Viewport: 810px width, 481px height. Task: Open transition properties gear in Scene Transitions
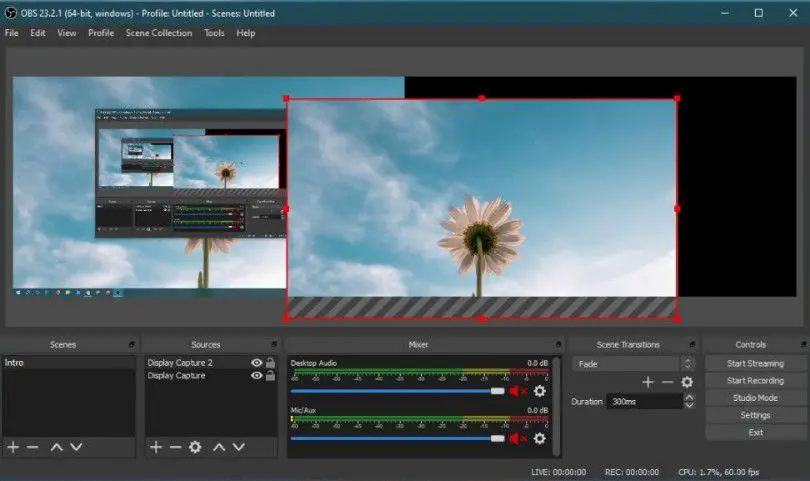(x=687, y=382)
